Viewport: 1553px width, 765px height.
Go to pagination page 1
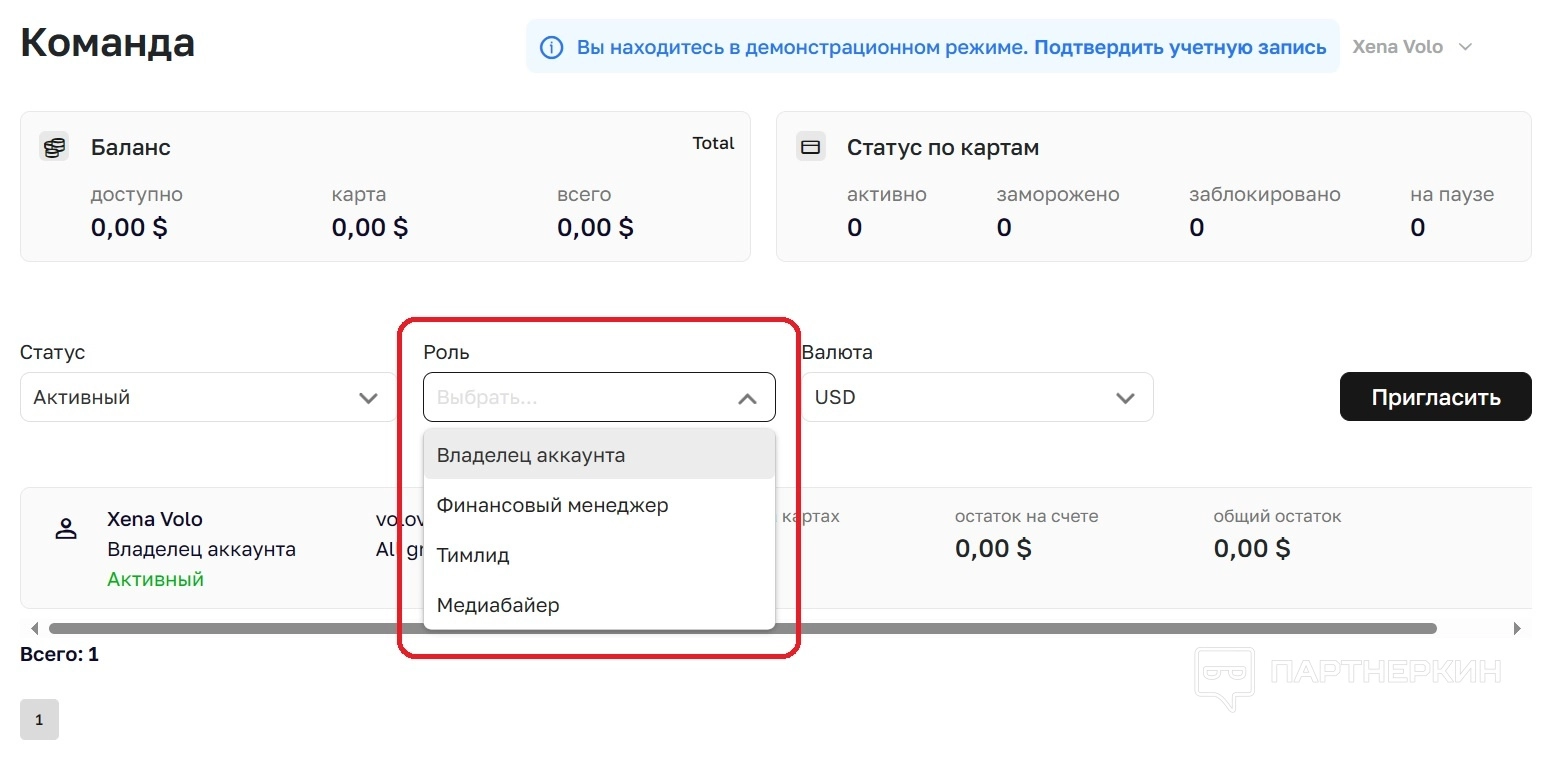tap(39, 720)
